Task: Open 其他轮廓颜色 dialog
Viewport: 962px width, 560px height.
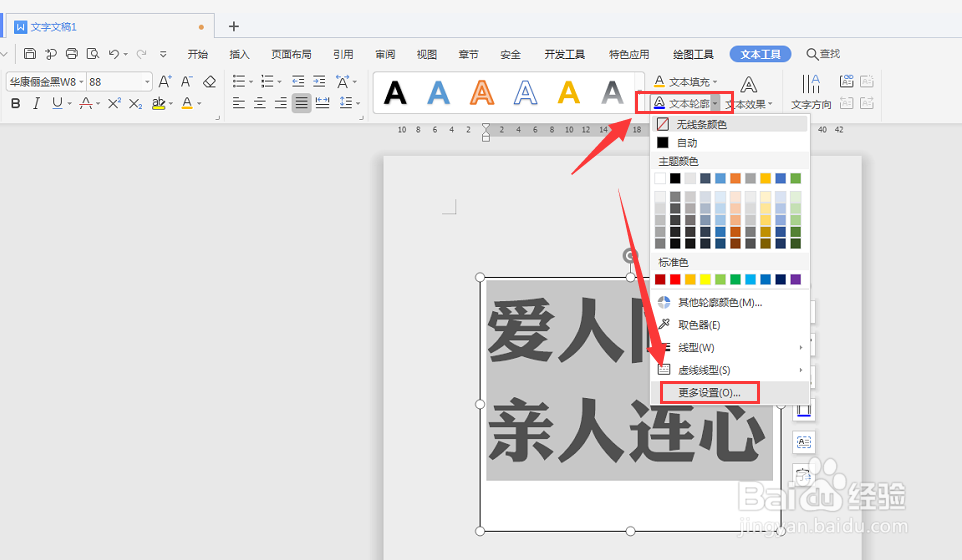Action: click(x=730, y=302)
